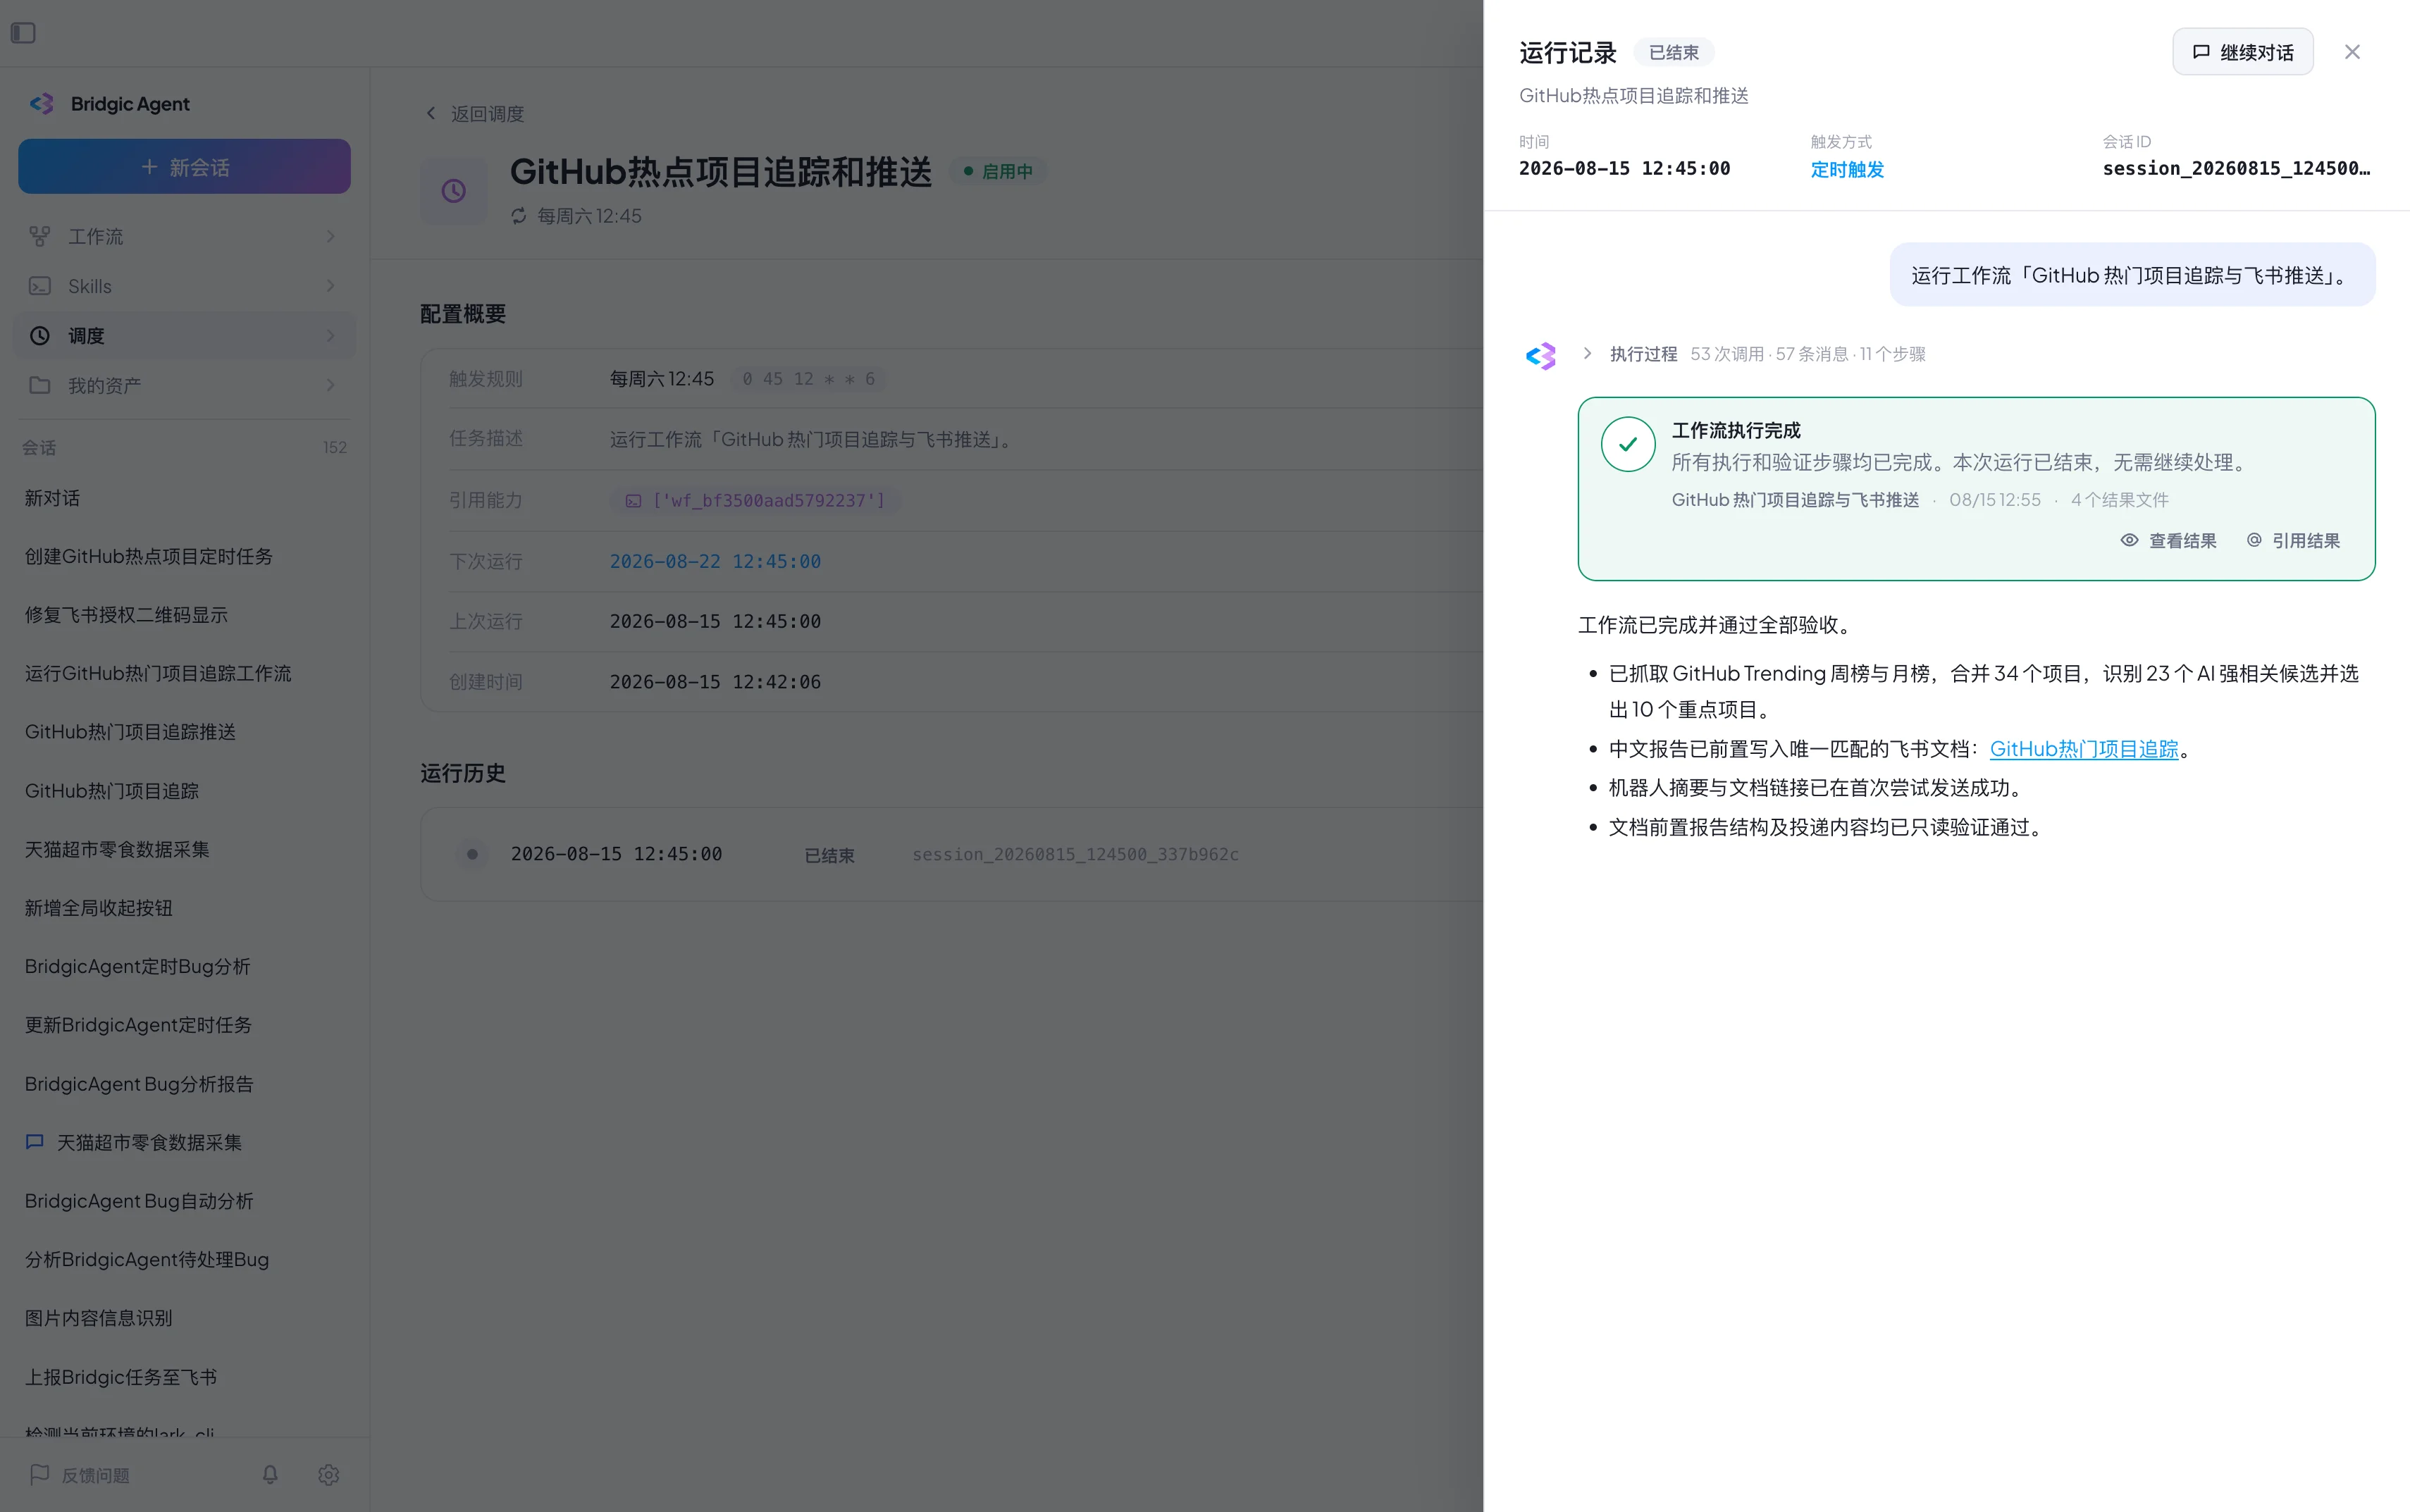
Task: Start a new session with 新会话
Action: (184, 167)
